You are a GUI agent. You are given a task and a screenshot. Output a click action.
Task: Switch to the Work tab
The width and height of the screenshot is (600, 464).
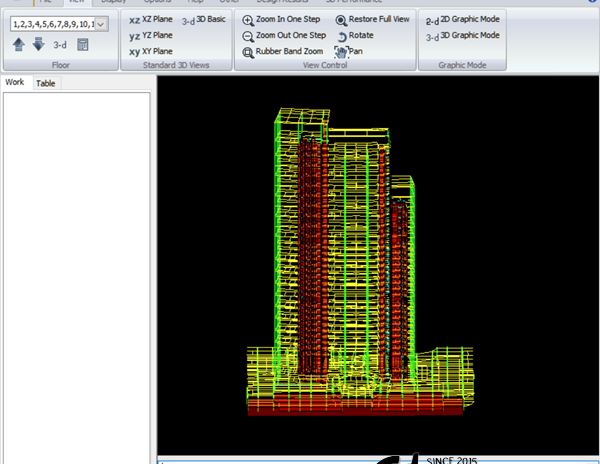pos(15,83)
